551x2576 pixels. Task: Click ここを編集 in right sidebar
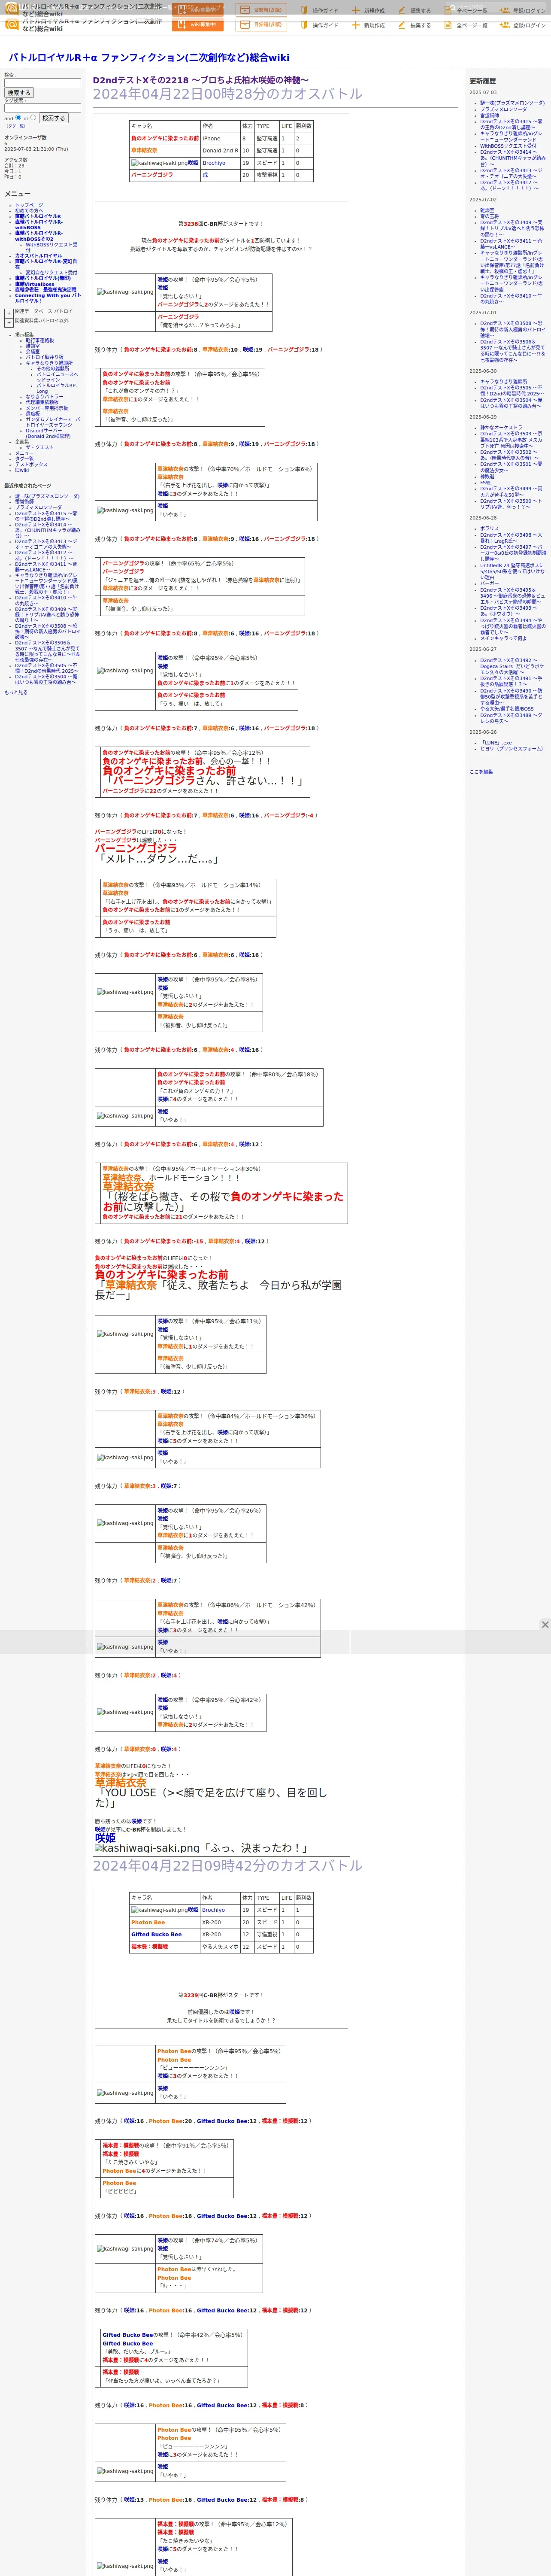482,772
